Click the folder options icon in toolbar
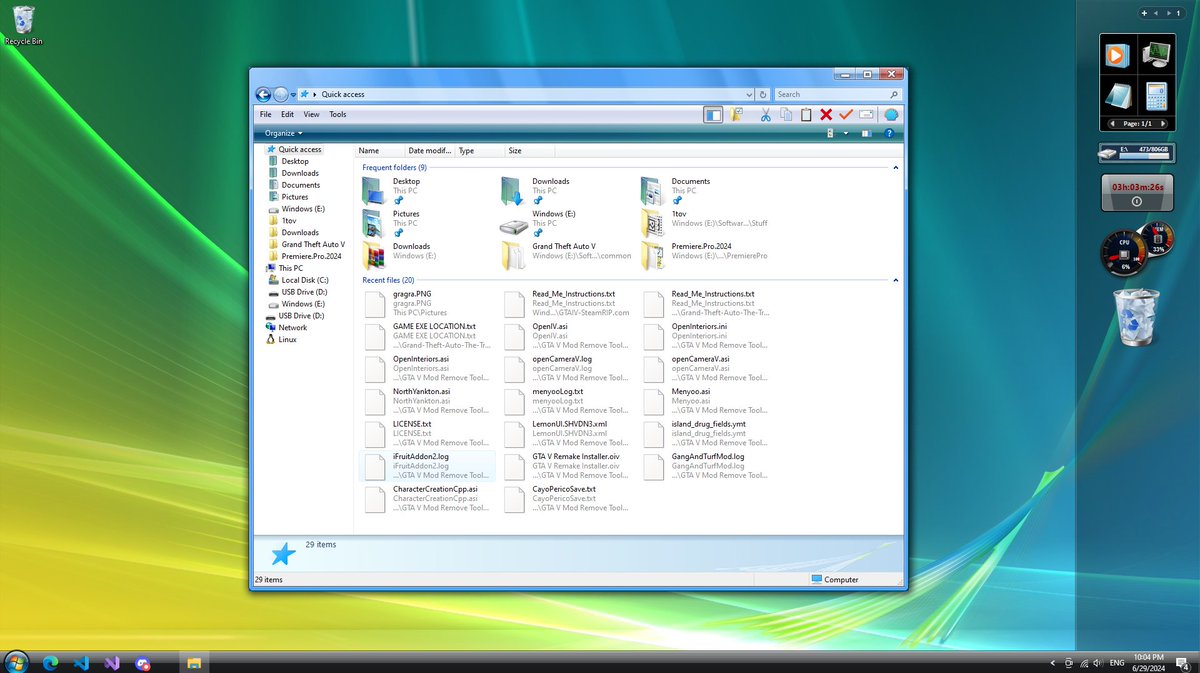 coord(737,115)
